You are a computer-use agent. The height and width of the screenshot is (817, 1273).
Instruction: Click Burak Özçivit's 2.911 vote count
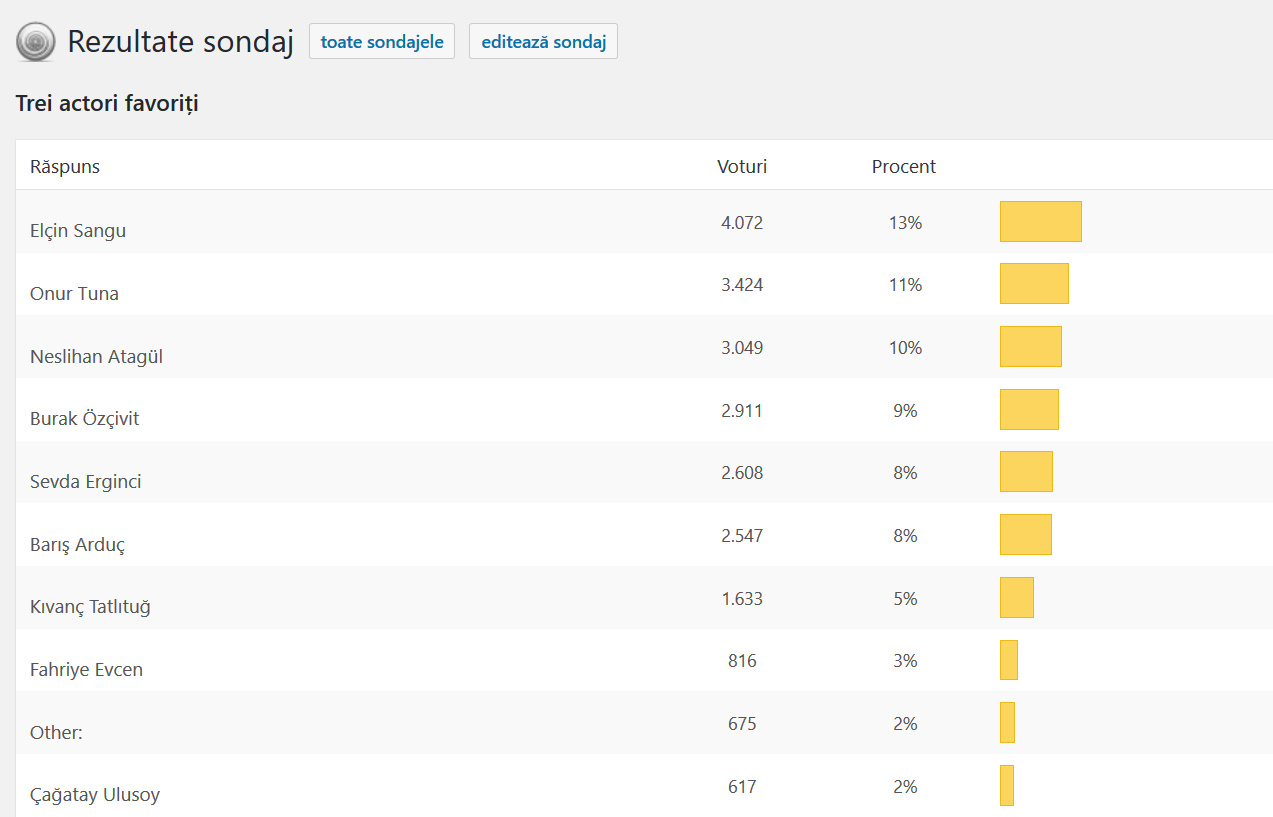click(742, 410)
